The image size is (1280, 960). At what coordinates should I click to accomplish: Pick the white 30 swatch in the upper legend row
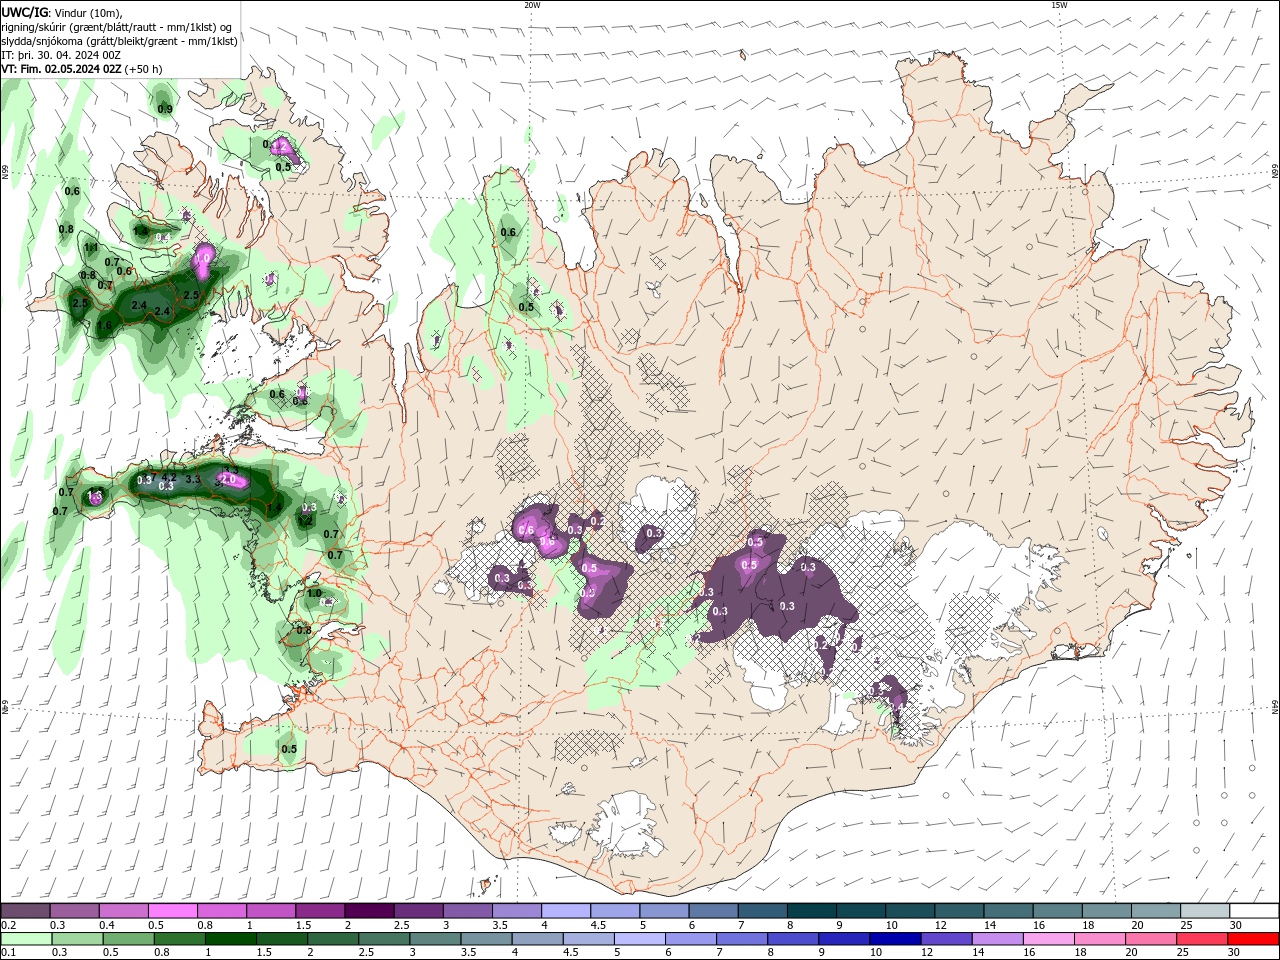[x=1254, y=911]
